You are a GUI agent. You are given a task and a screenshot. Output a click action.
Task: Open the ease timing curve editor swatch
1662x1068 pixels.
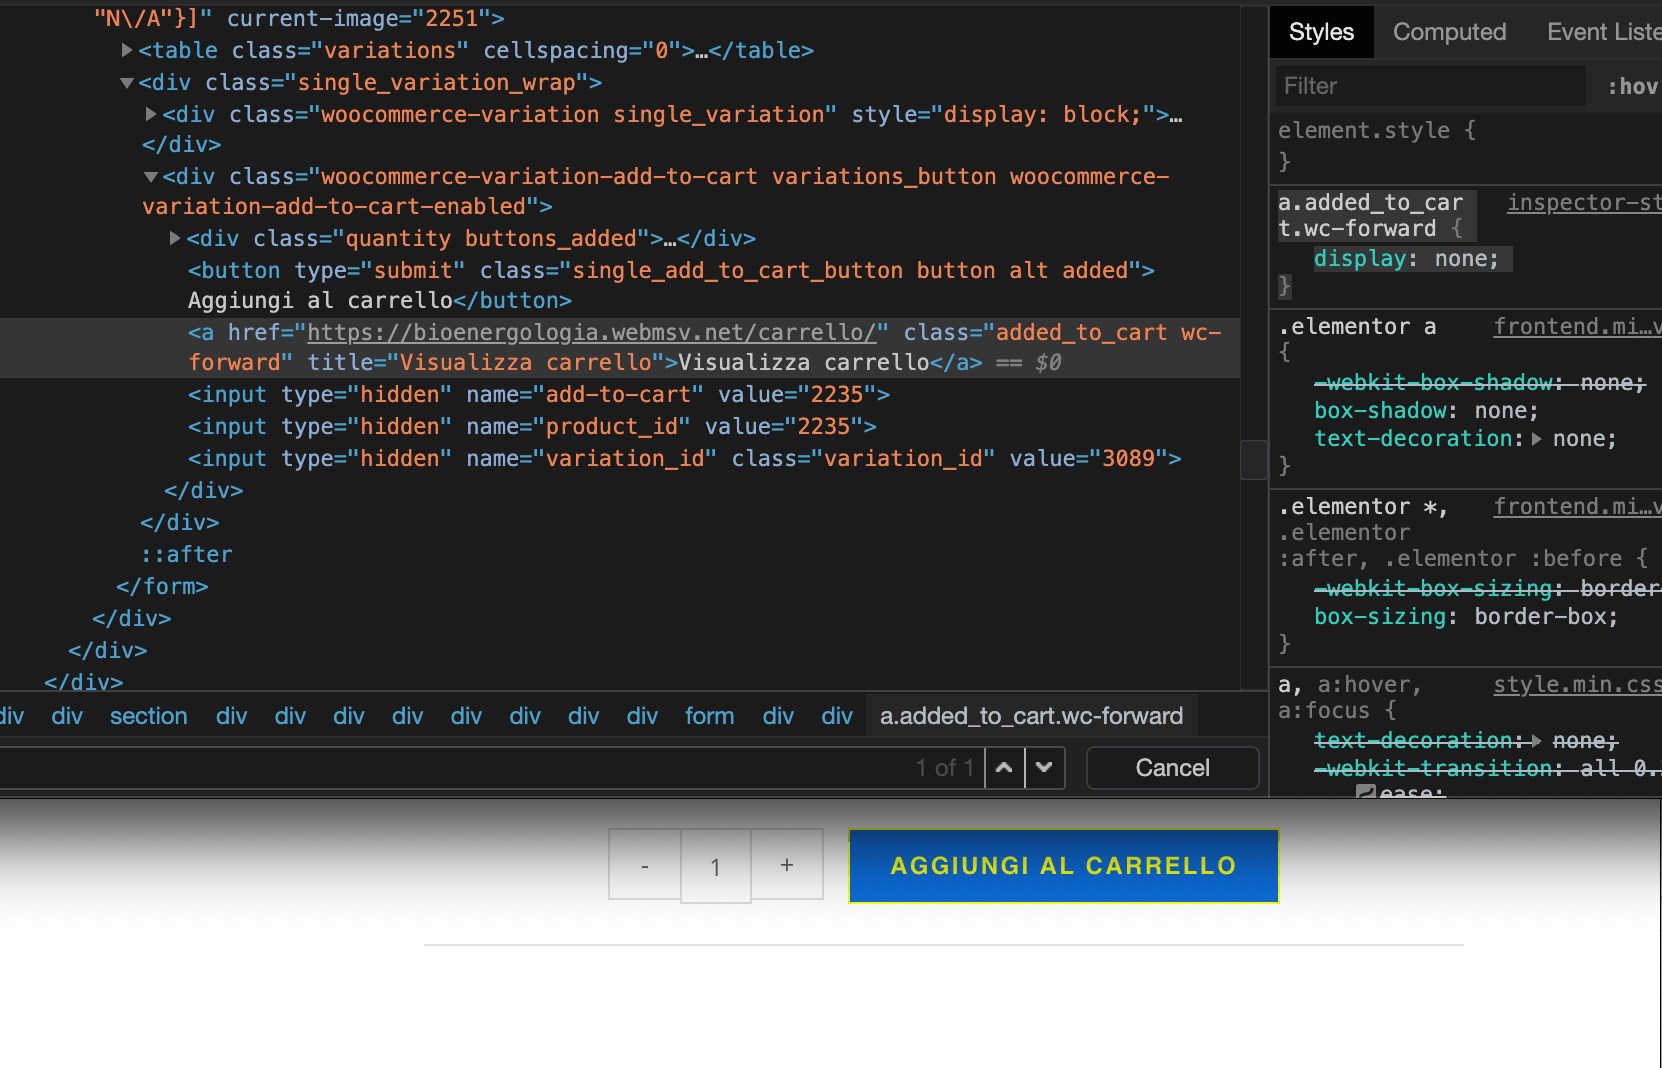click(1365, 793)
